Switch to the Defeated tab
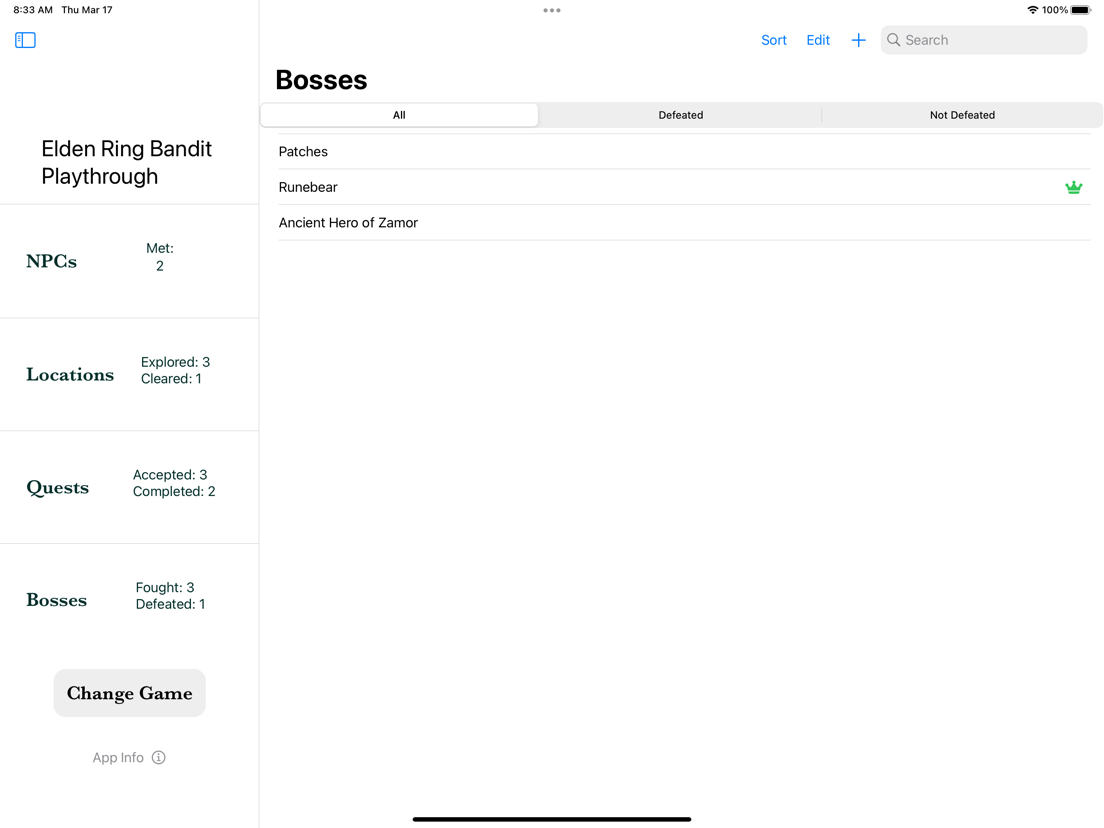The width and height of the screenshot is (1104, 828). (681, 115)
